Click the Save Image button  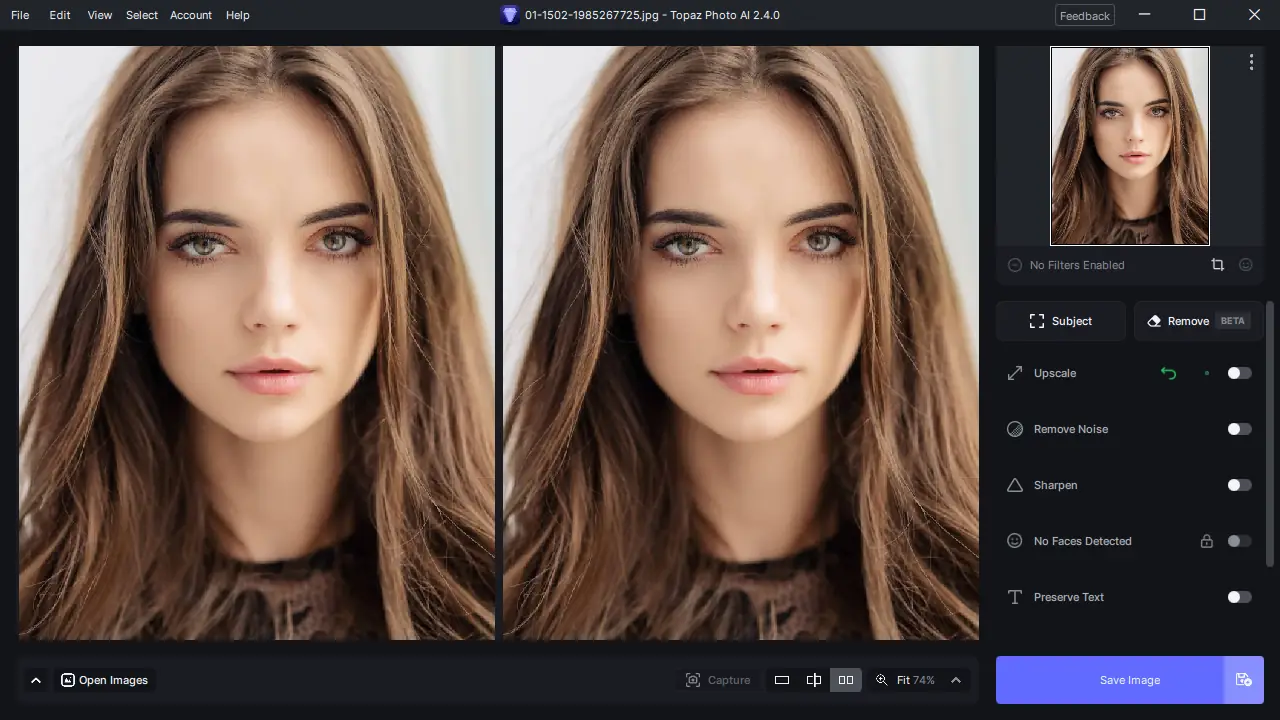coord(1110,680)
